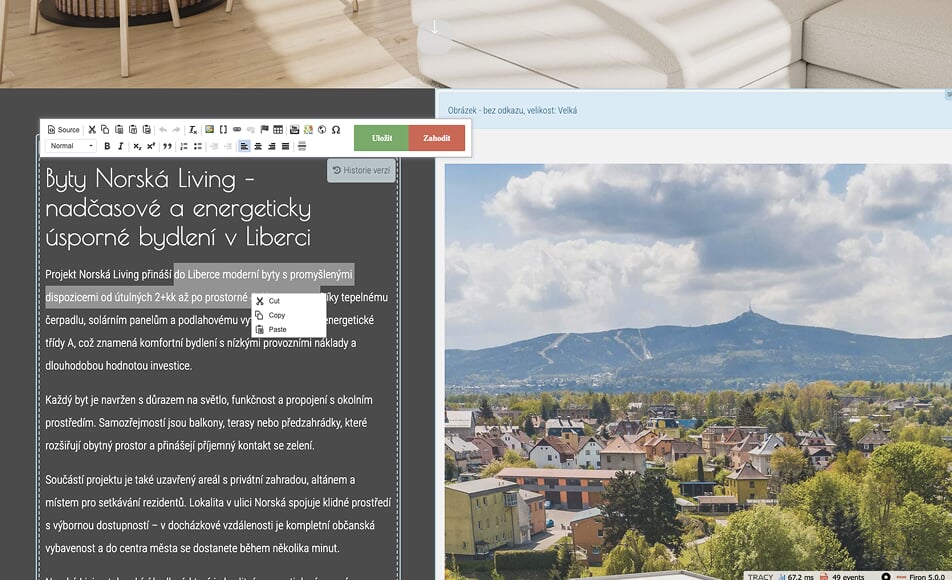Viewport: 952px width, 580px height.
Task: Click the 49 events debug bar item
Action: (x=846, y=576)
